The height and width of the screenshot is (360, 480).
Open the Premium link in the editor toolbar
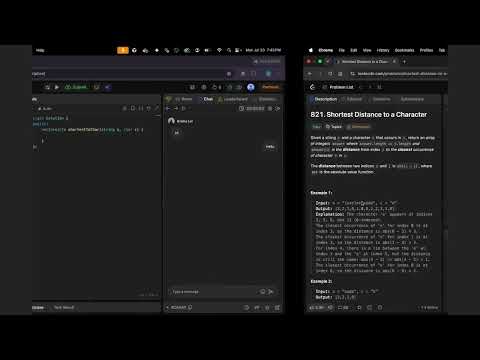coord(270,87)
